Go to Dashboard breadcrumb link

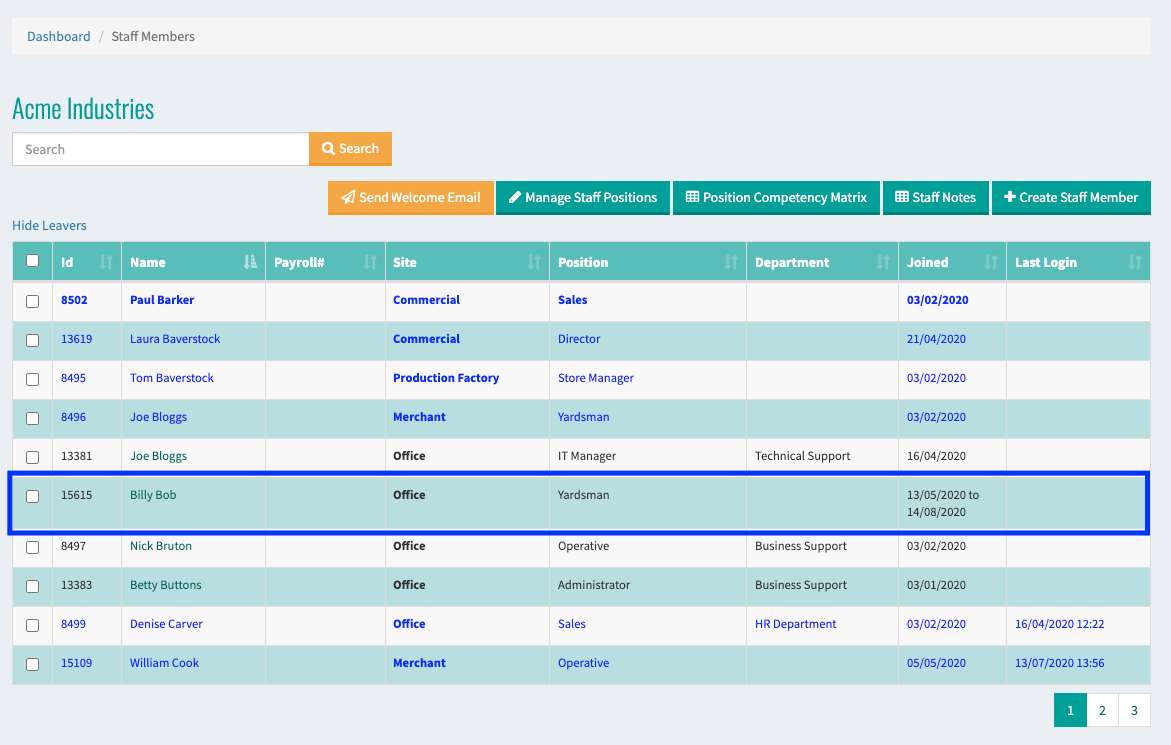tap(58, 37)
